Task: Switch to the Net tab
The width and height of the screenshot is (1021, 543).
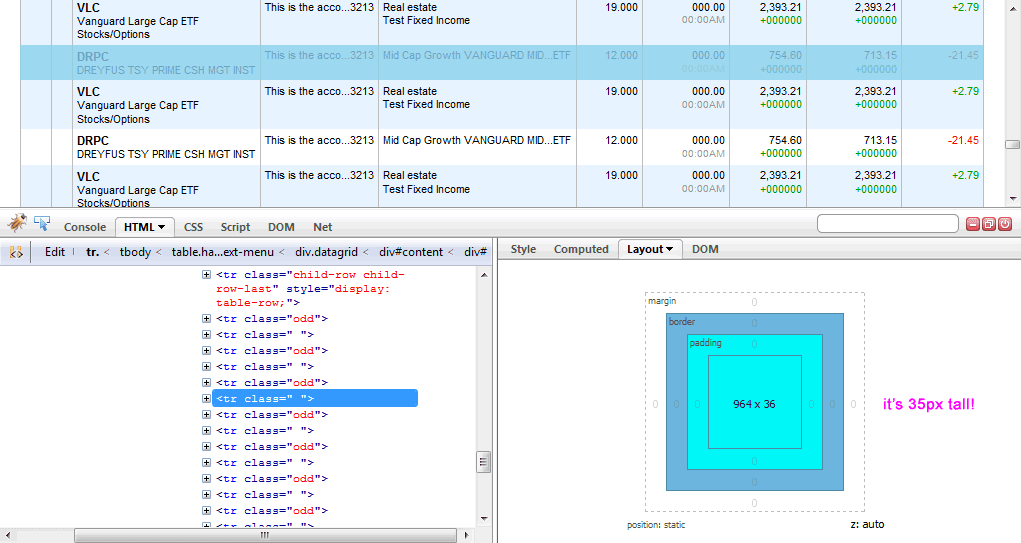Action: point(322,227)
